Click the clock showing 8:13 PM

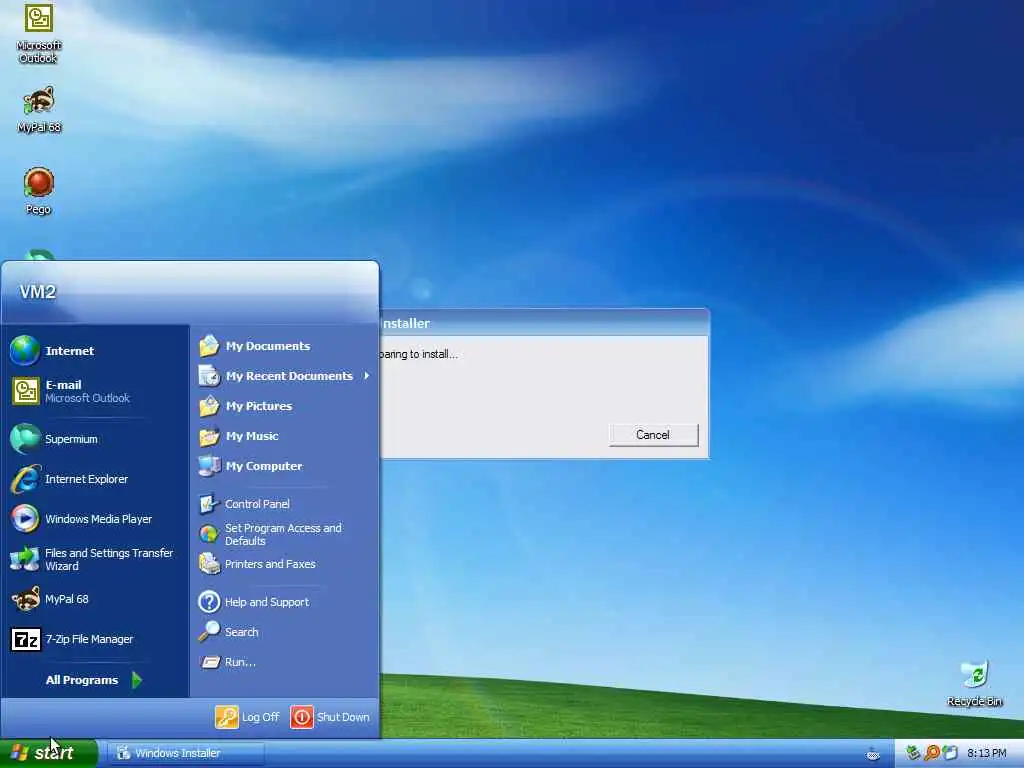tap(986, 753)
